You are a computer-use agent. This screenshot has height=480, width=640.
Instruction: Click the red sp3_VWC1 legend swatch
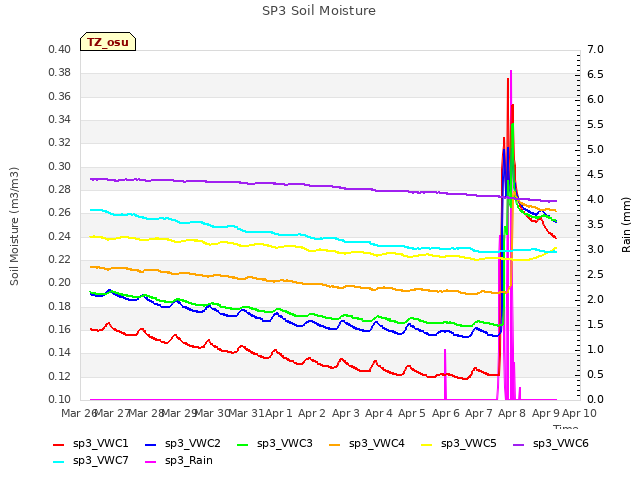(59, 444)
